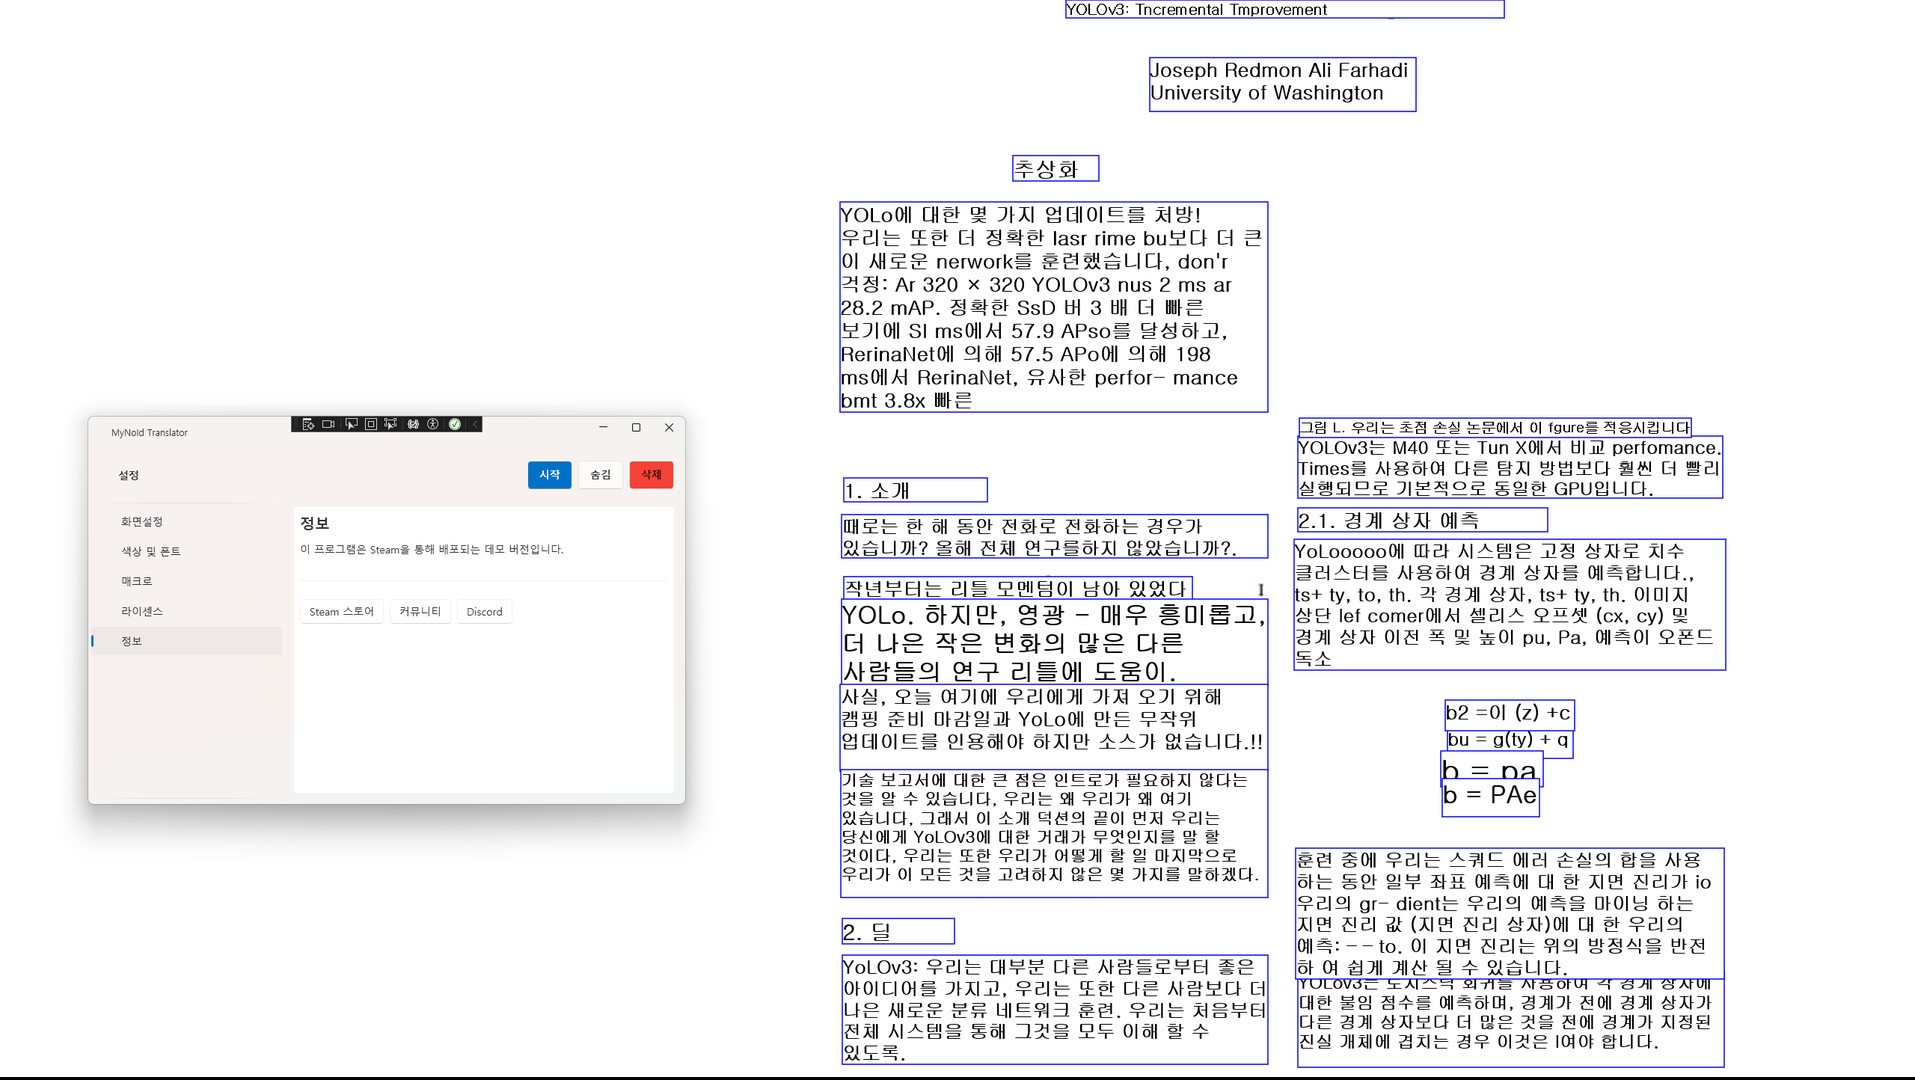This screenshot has height=1080, width=1915.
Task: Select the 정보 sidebar item
Action: tap(132, 642)
